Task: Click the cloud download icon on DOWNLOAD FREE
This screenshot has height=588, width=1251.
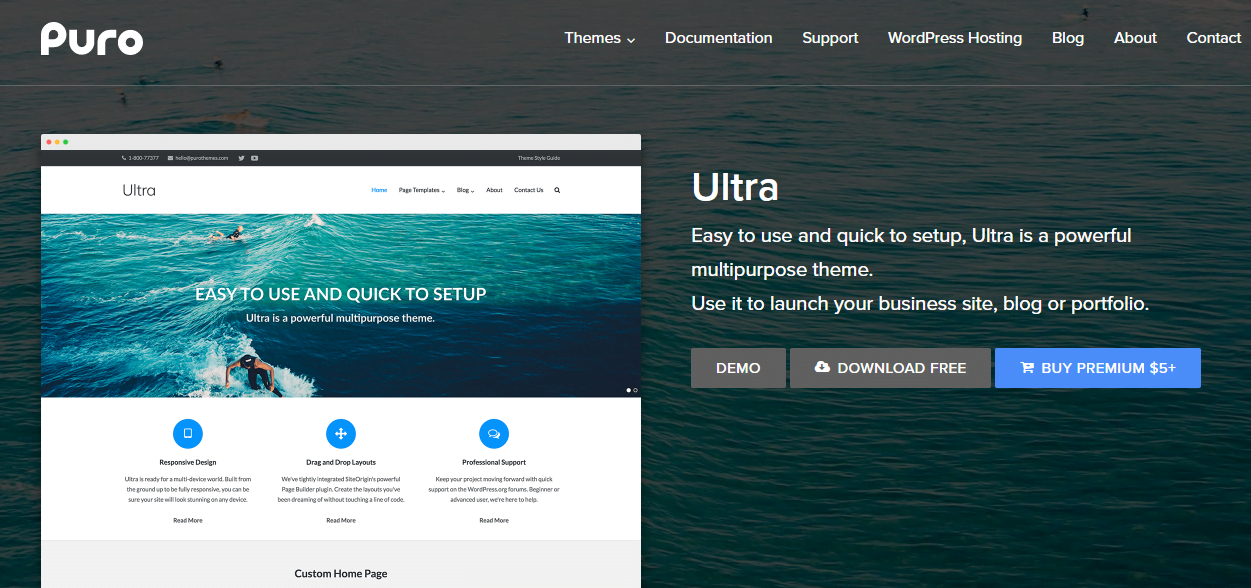Action: (822, 367)
